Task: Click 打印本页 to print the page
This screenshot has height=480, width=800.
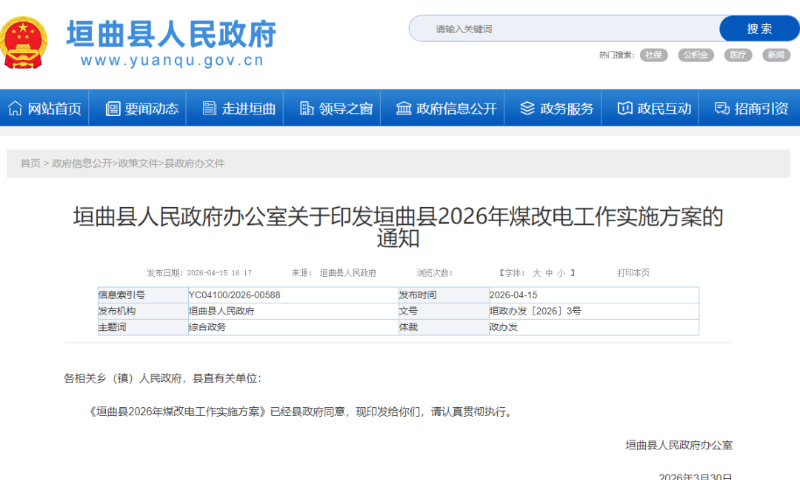Action: (x=633, y=272)
